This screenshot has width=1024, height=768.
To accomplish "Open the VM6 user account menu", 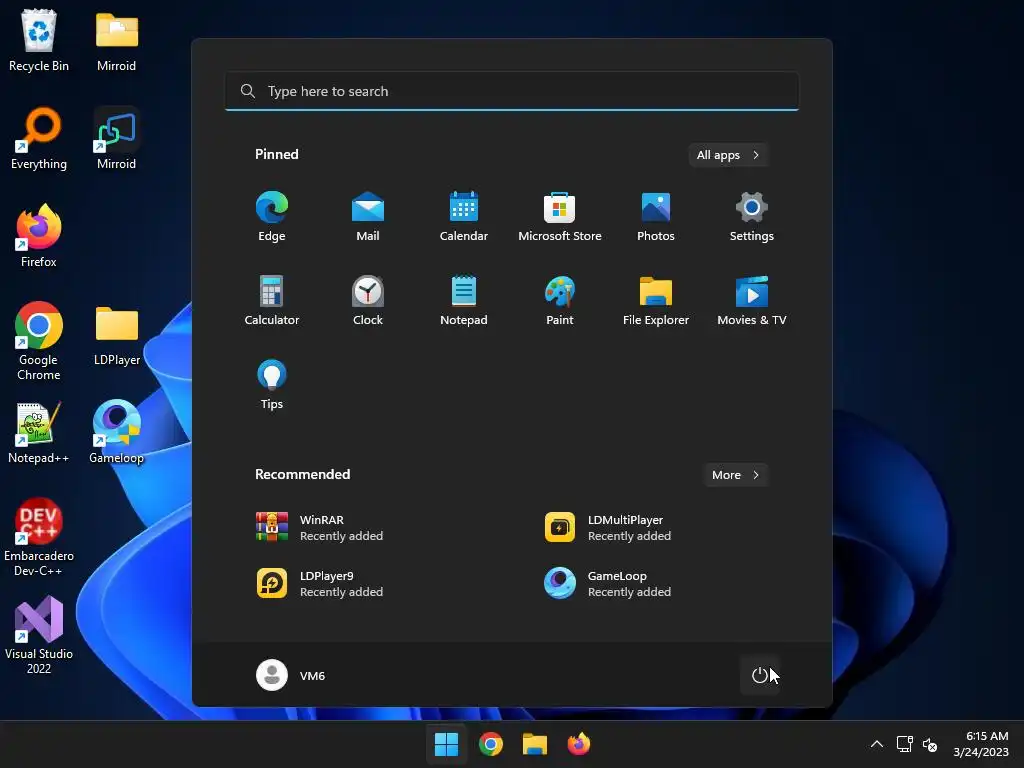I will pyautogui.click(x=291, y=675).
